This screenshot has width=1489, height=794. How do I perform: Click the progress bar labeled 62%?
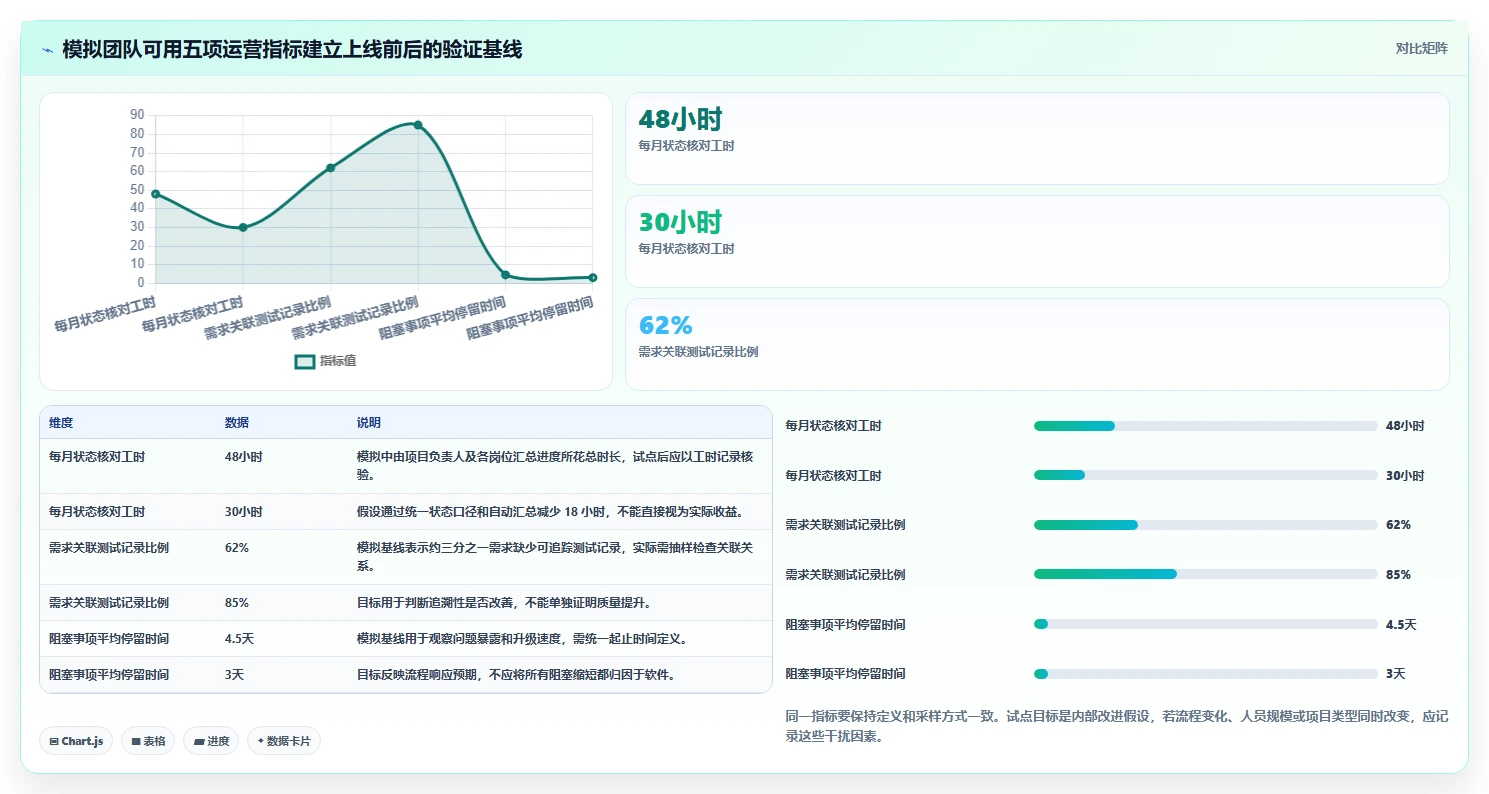(x=1205, y=525)
